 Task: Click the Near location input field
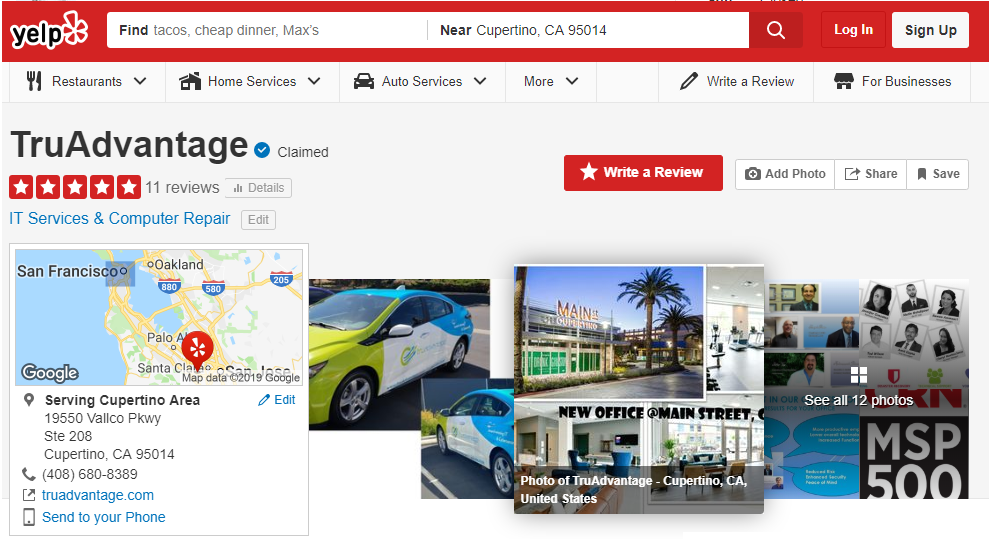tap(589, 30)
